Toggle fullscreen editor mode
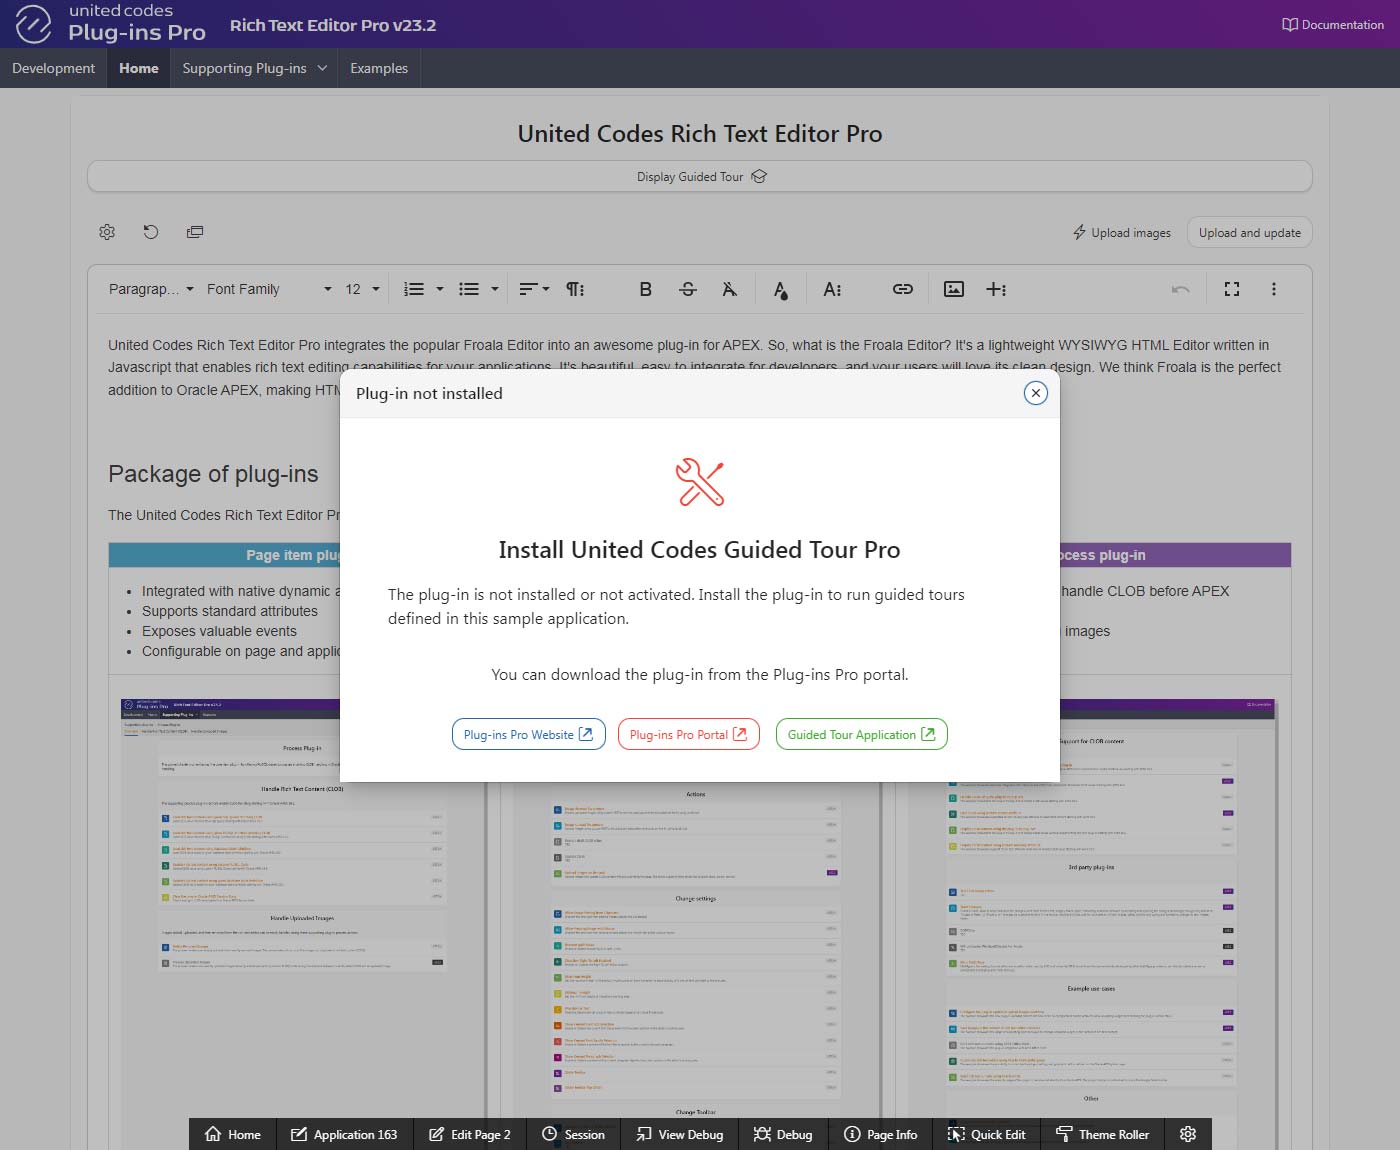The height and width of the screenshot is (1150, 1400). pyautogui.click(x=1232, y=289)
